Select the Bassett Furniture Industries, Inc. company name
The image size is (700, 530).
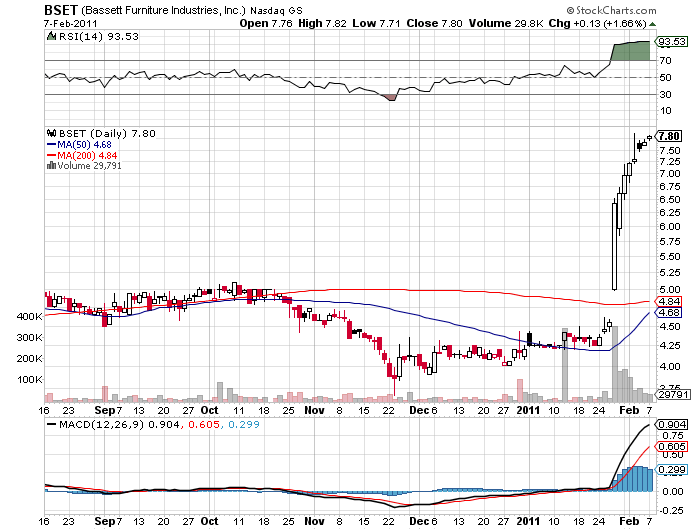[x=163, y=10]
